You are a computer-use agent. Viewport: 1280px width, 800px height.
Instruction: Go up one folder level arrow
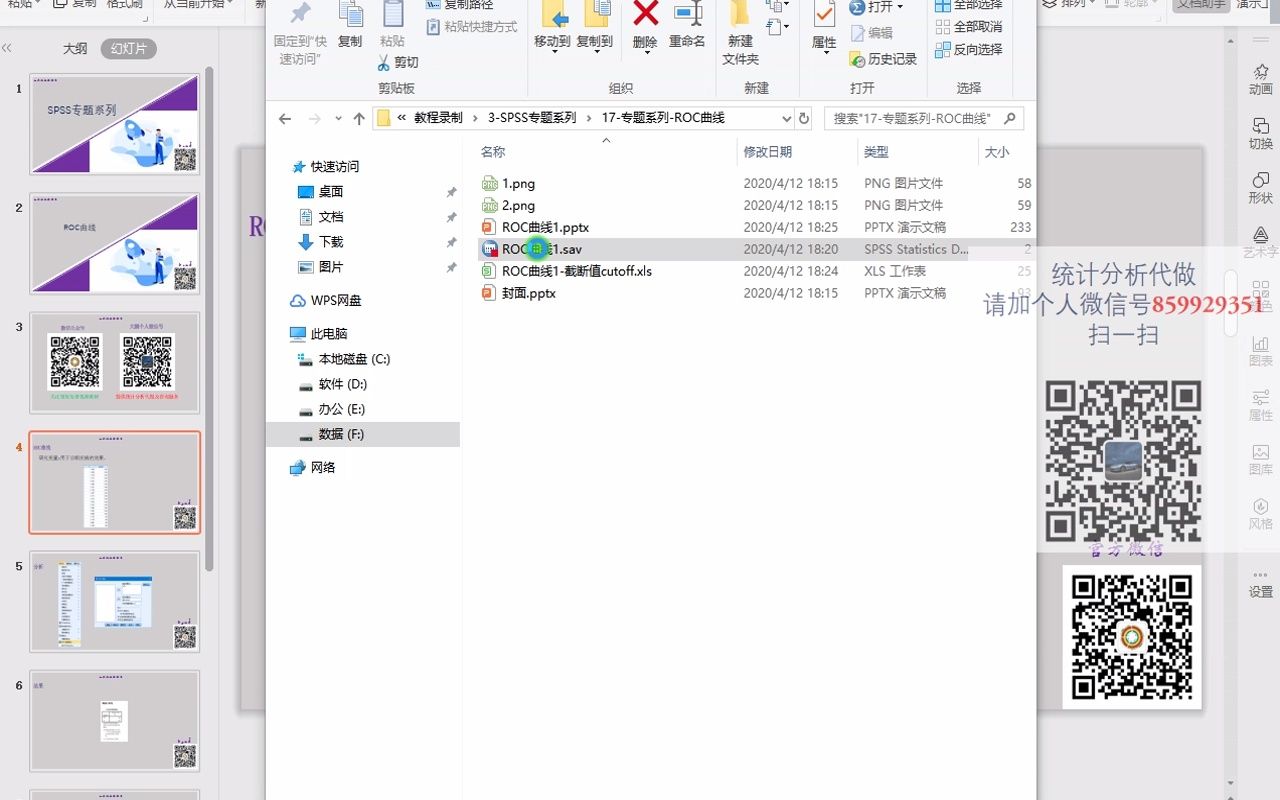[359, 118]
